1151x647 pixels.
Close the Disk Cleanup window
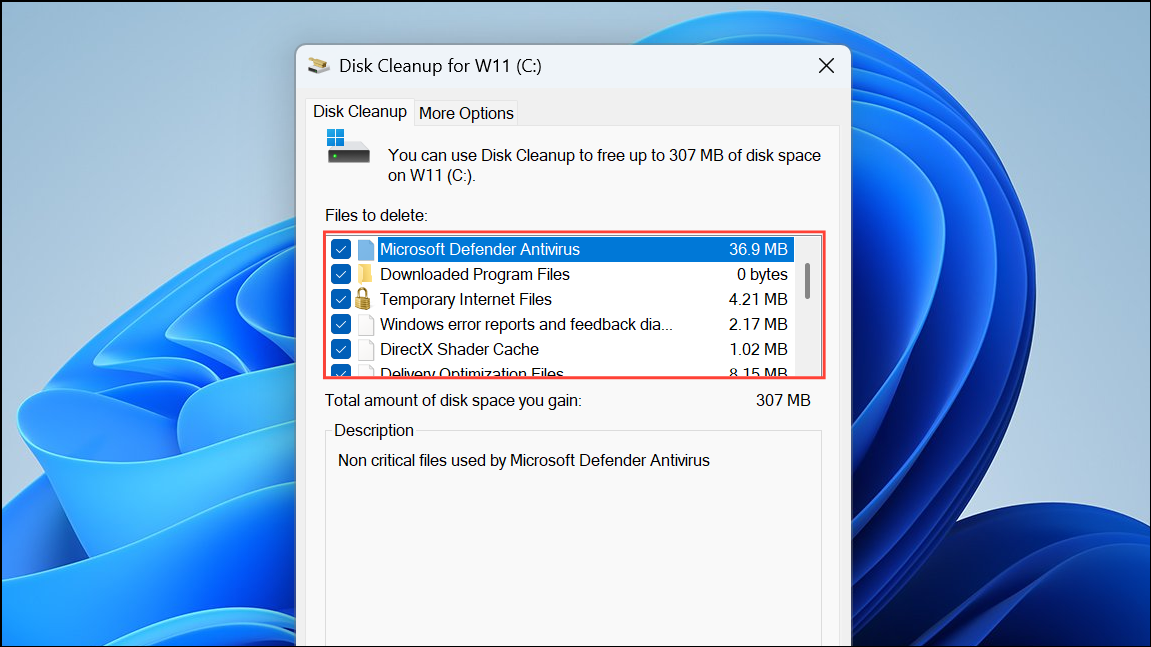point(826,65)
